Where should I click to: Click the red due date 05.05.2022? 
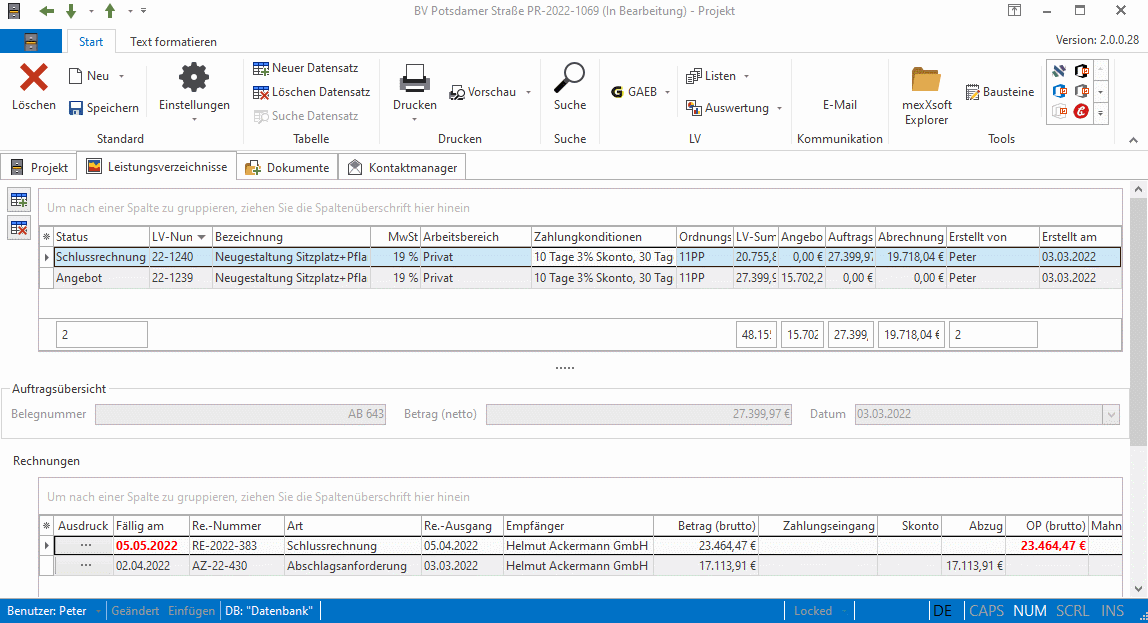point(146,546)
